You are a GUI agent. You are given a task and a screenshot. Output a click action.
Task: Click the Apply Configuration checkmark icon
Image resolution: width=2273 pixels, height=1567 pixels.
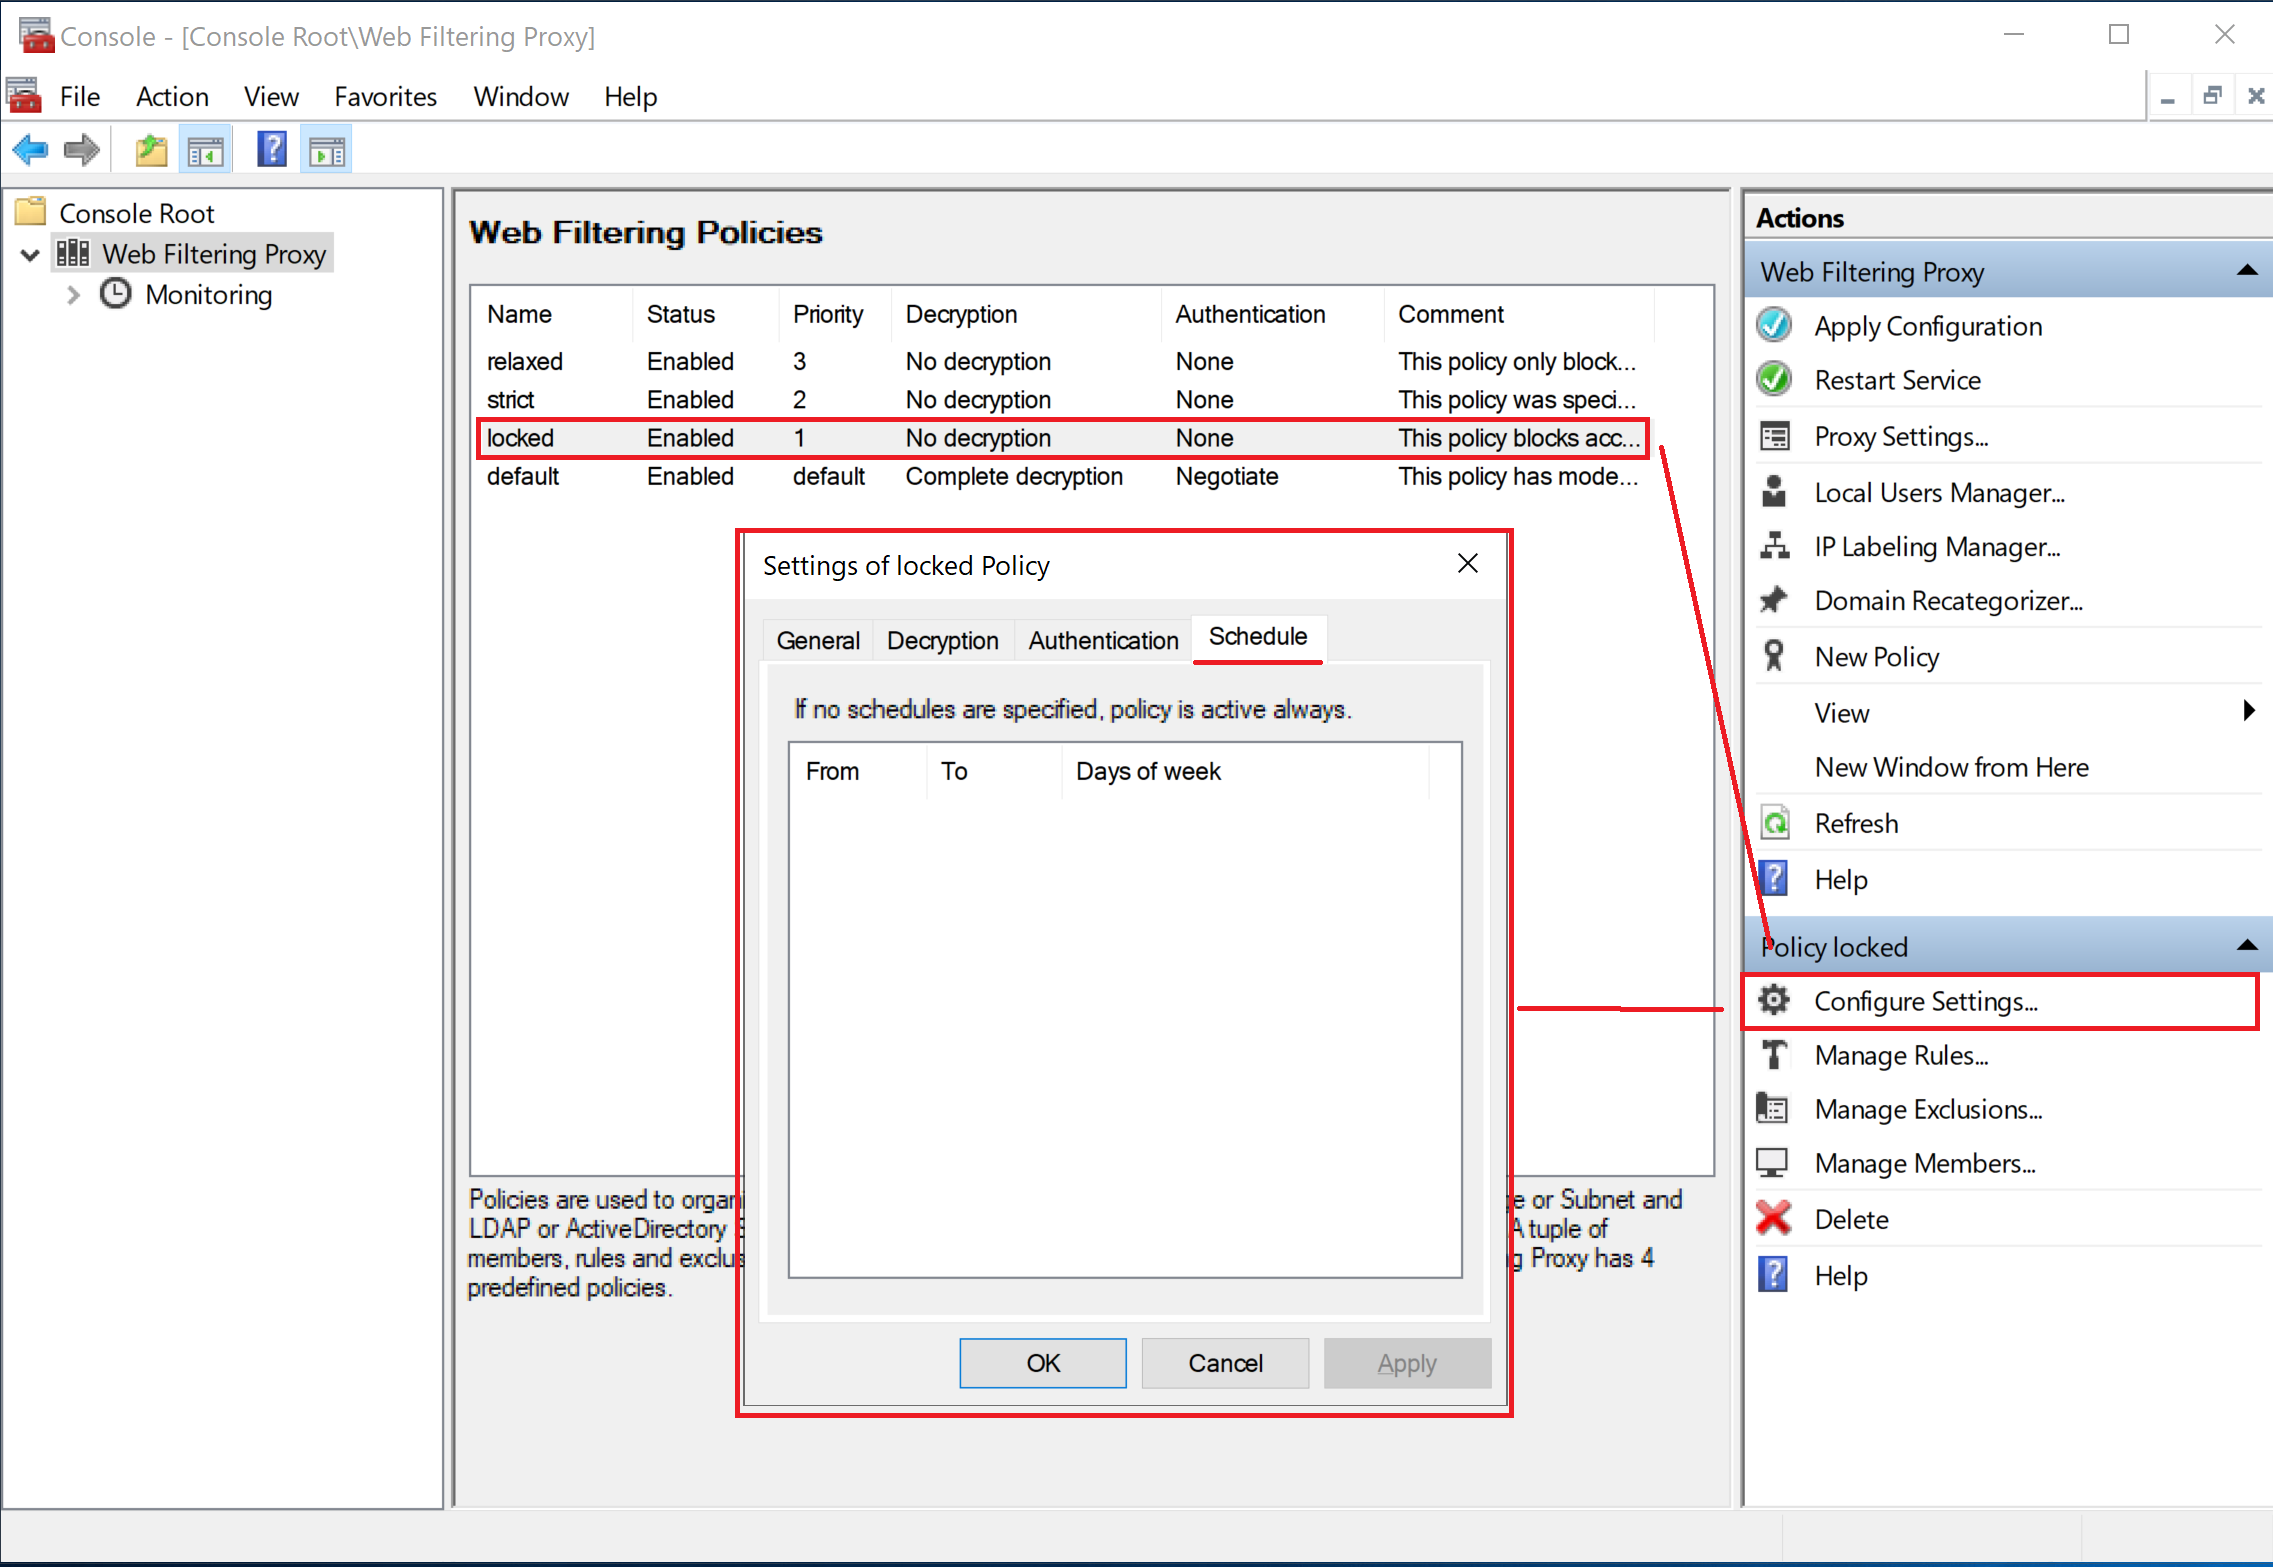coord(1775,326)
